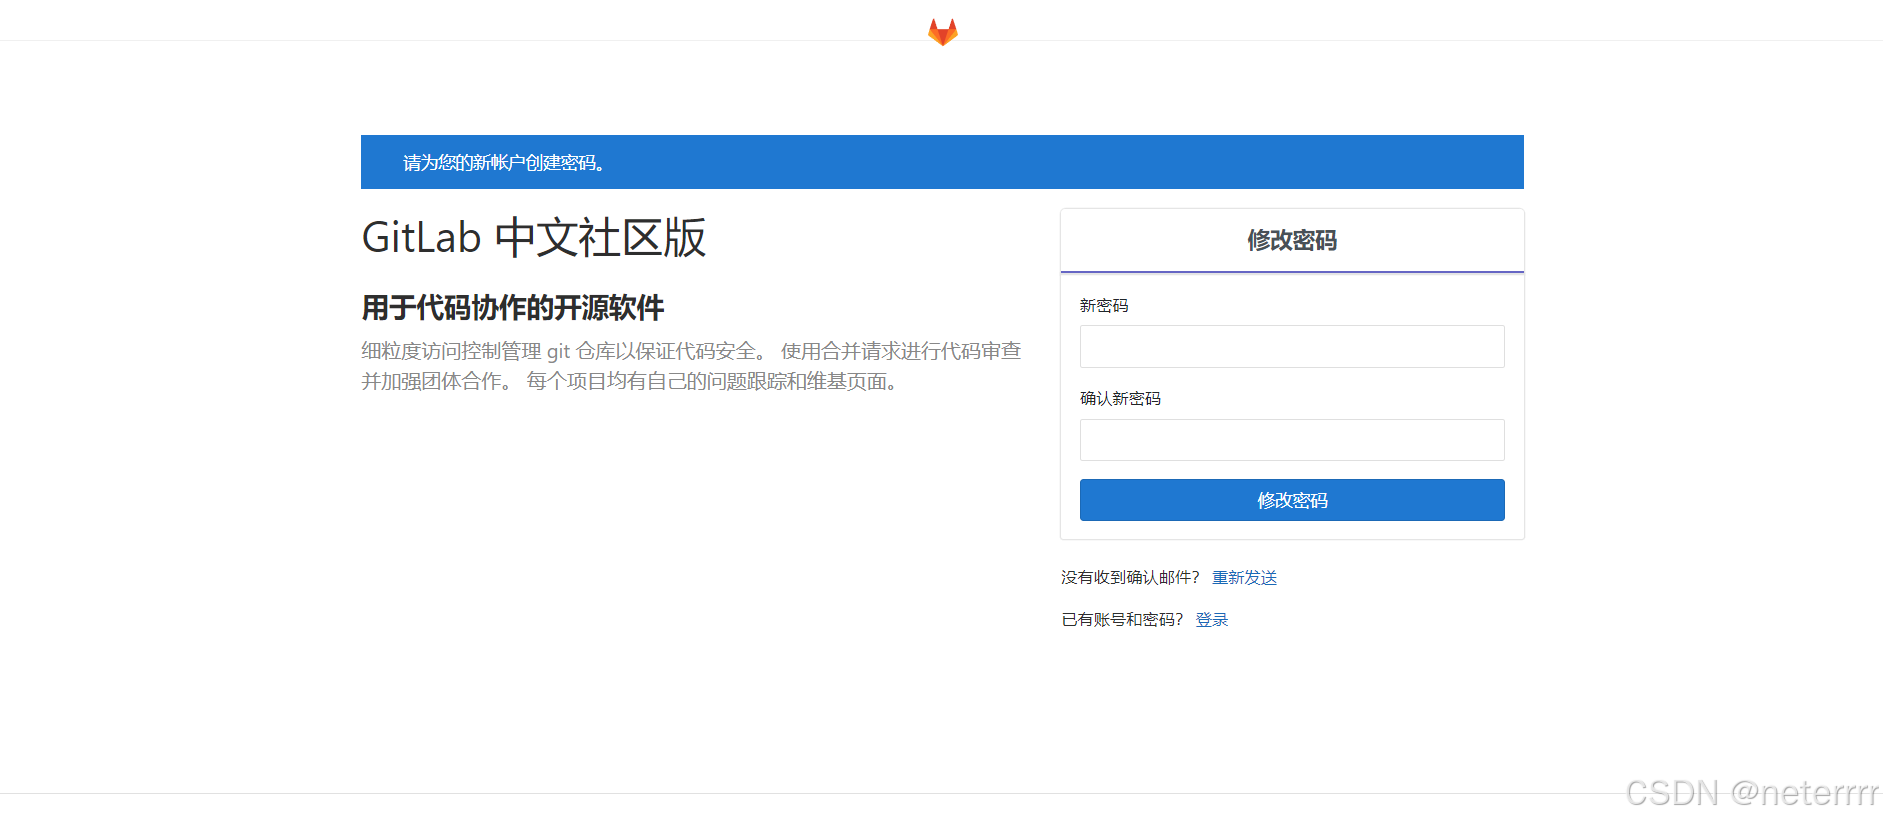Open the 重新发送 confirmation email link
This screenshot has width=1883, height=825.
point(1244,578)
